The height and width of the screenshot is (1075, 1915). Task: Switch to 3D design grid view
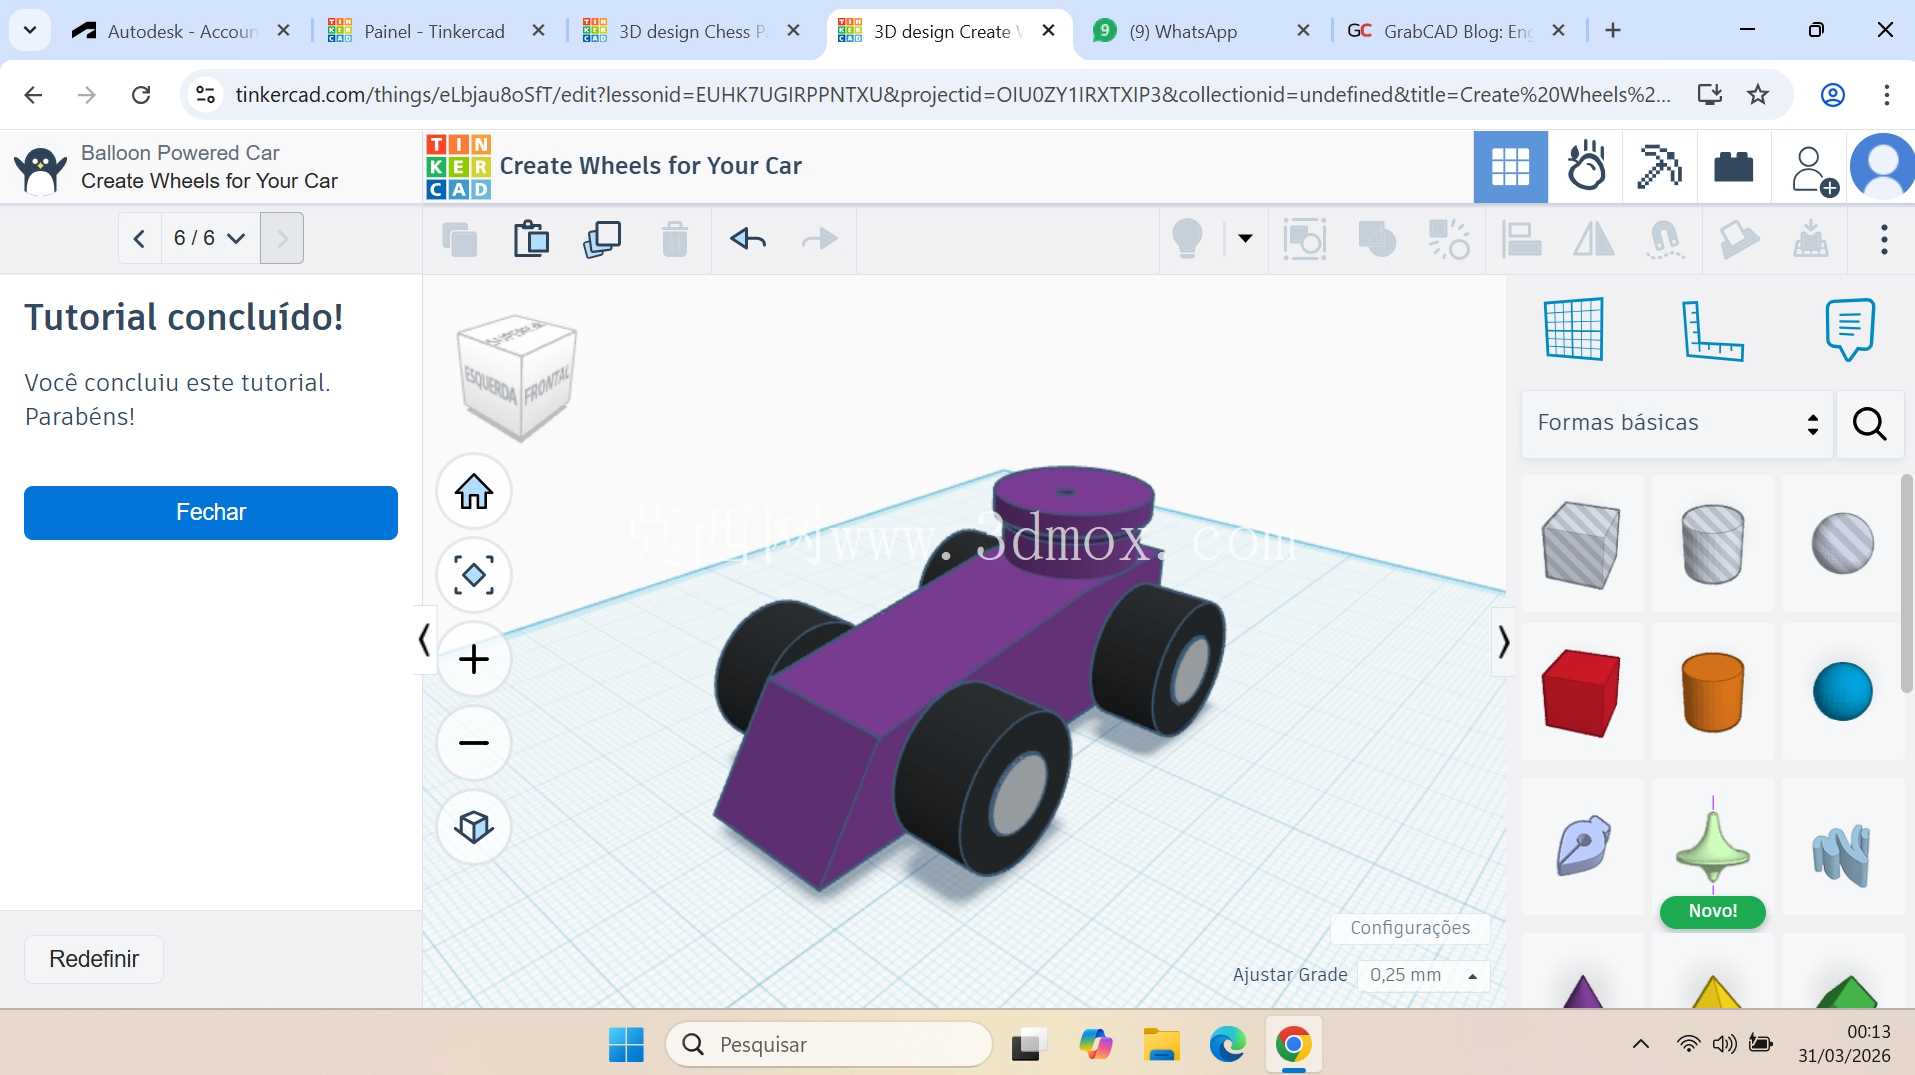(1510, 167)
